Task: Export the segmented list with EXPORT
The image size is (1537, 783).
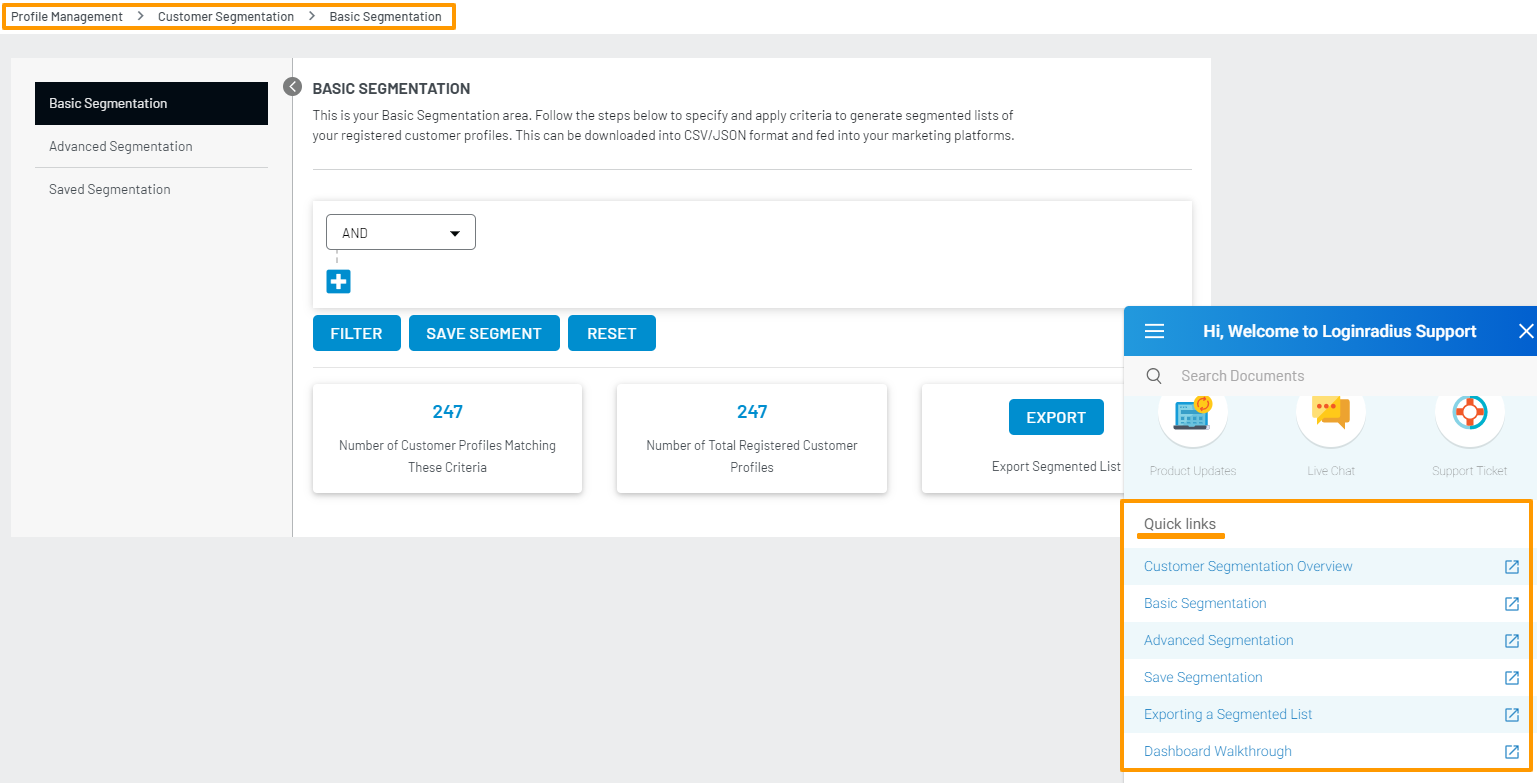Action: tap(1055, 418)
